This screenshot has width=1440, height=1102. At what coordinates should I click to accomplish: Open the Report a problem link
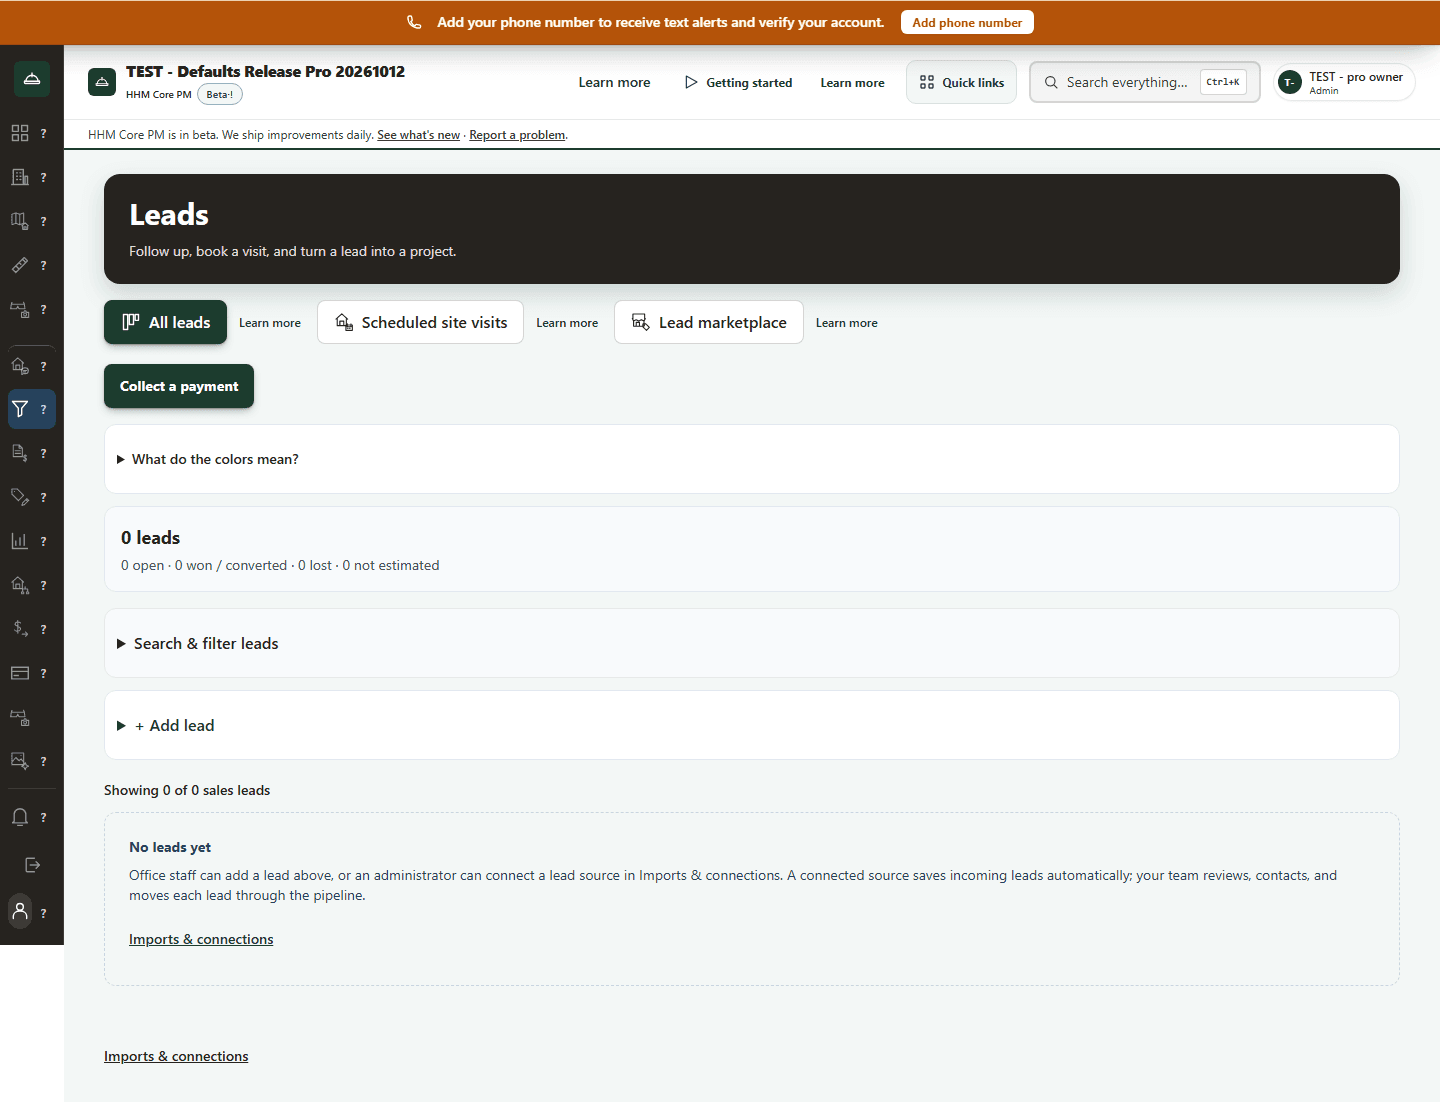tap(517, 135)
